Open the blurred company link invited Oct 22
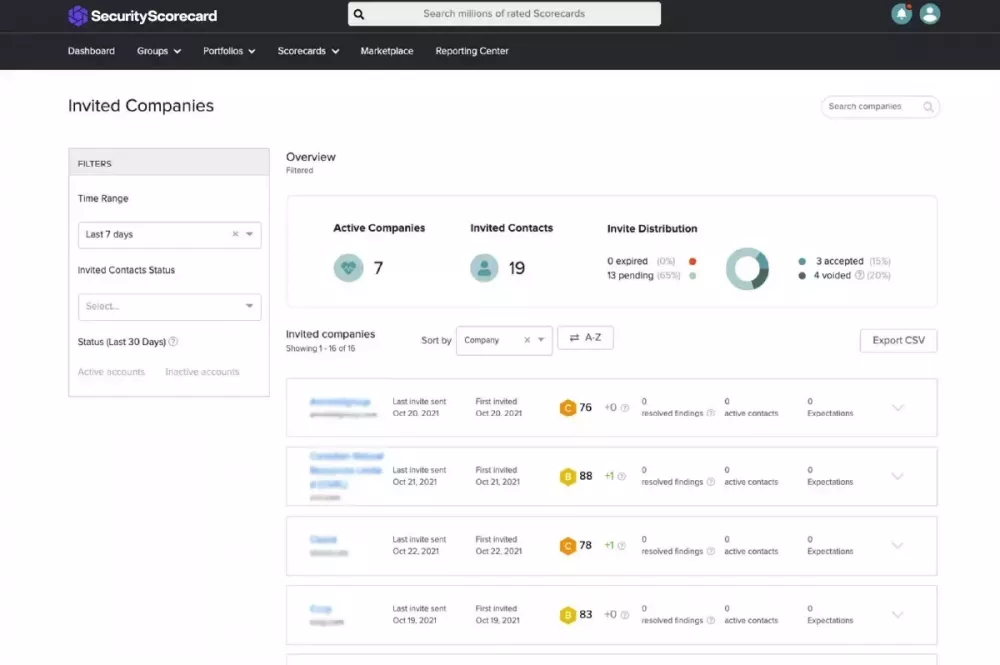Image resolution: width=1000 pixels, height=665 pixels. pos(323,539)
